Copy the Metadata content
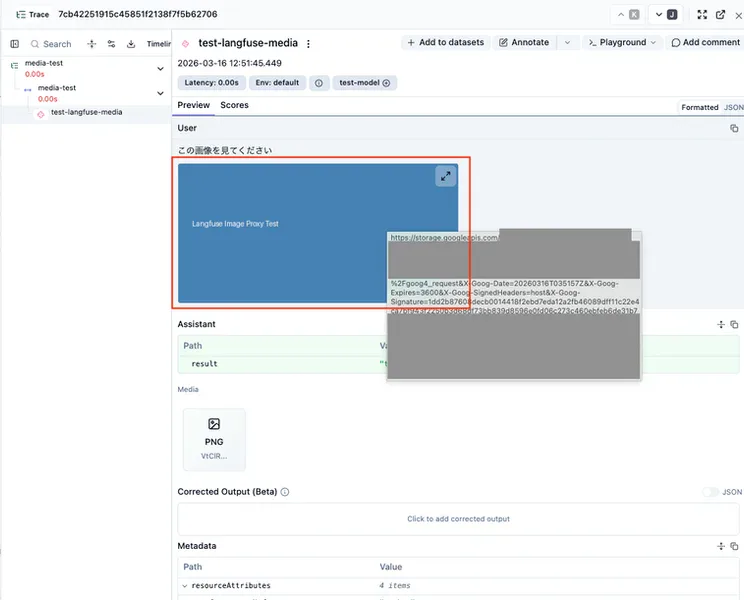This screenshot has width=744, height=600. [734, 546]
